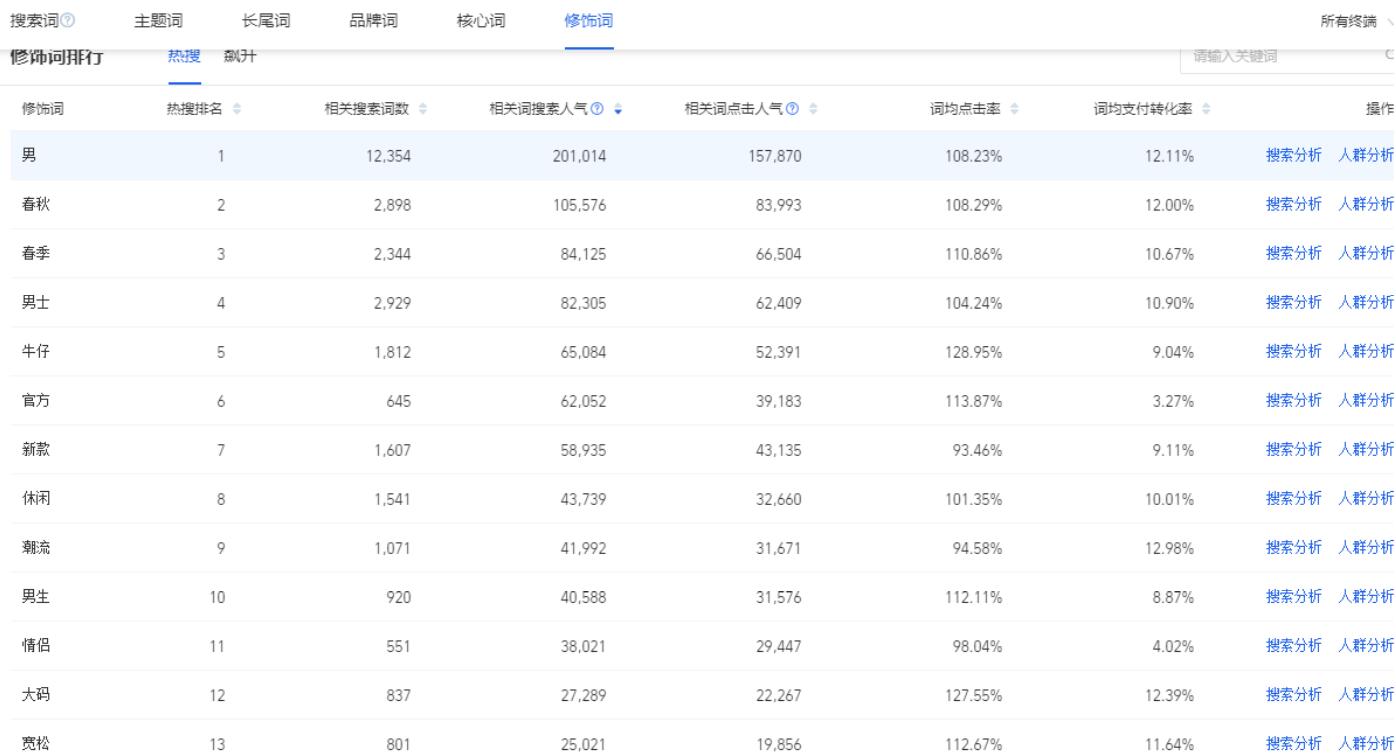
Task: Open 人群分析 for 春季 row
Action: tap(1366, 253)
